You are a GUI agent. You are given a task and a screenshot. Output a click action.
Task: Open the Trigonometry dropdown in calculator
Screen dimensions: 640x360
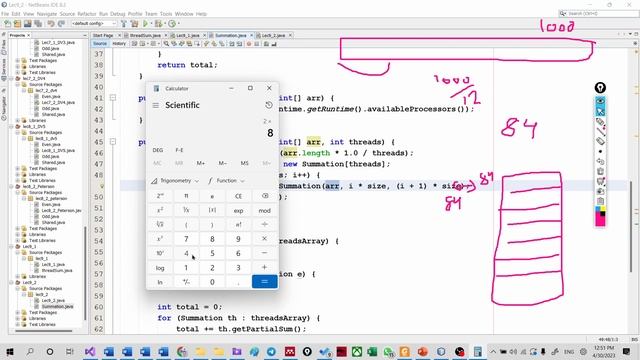(175, 180)
